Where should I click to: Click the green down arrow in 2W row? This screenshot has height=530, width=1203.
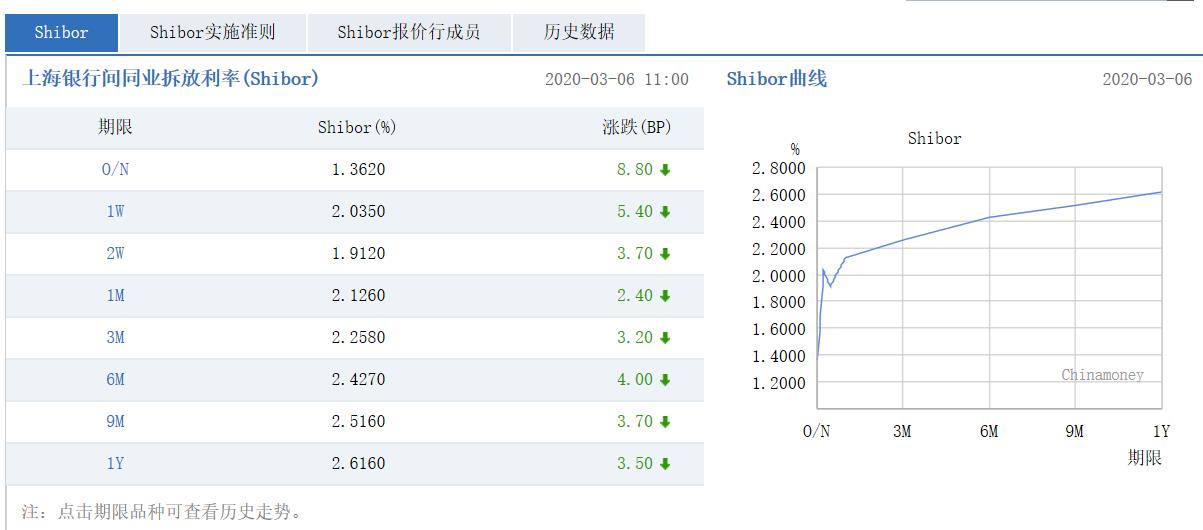point(665,254)
